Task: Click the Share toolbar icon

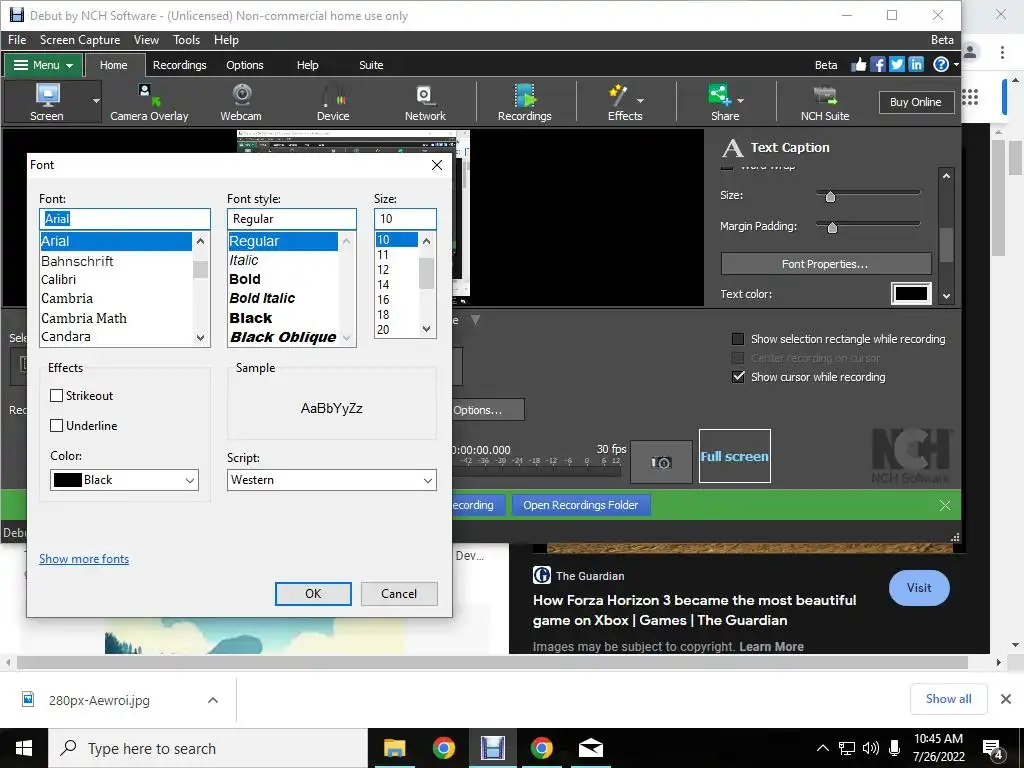Action: click(x=720, y=95)
